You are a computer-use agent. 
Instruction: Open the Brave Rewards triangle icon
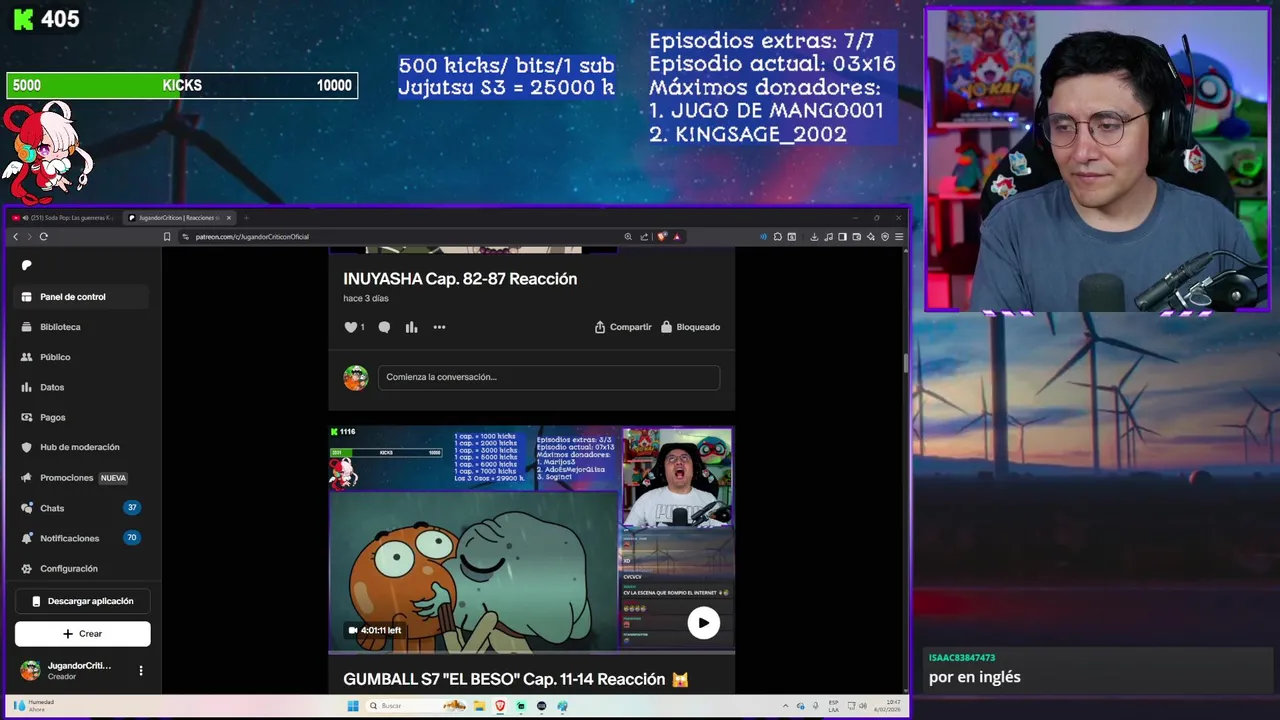click(x=677, y=237)
